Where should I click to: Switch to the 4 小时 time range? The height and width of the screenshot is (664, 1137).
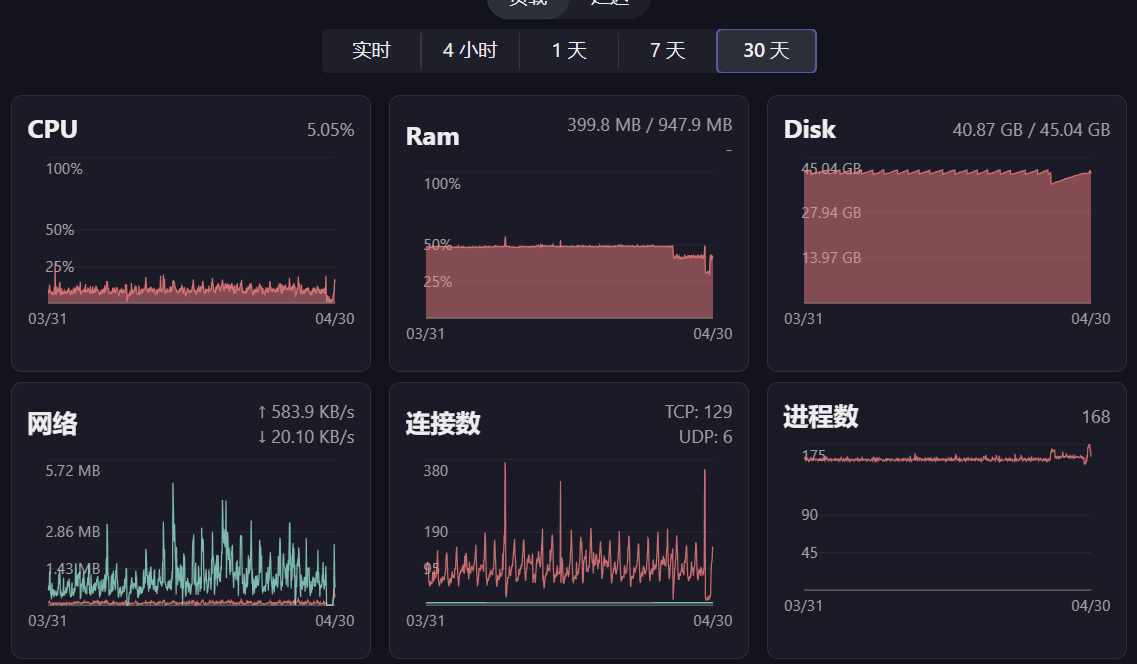[x=470, y=51]
